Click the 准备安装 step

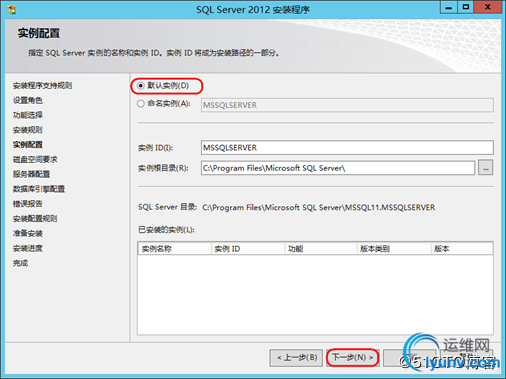[28, 233]
